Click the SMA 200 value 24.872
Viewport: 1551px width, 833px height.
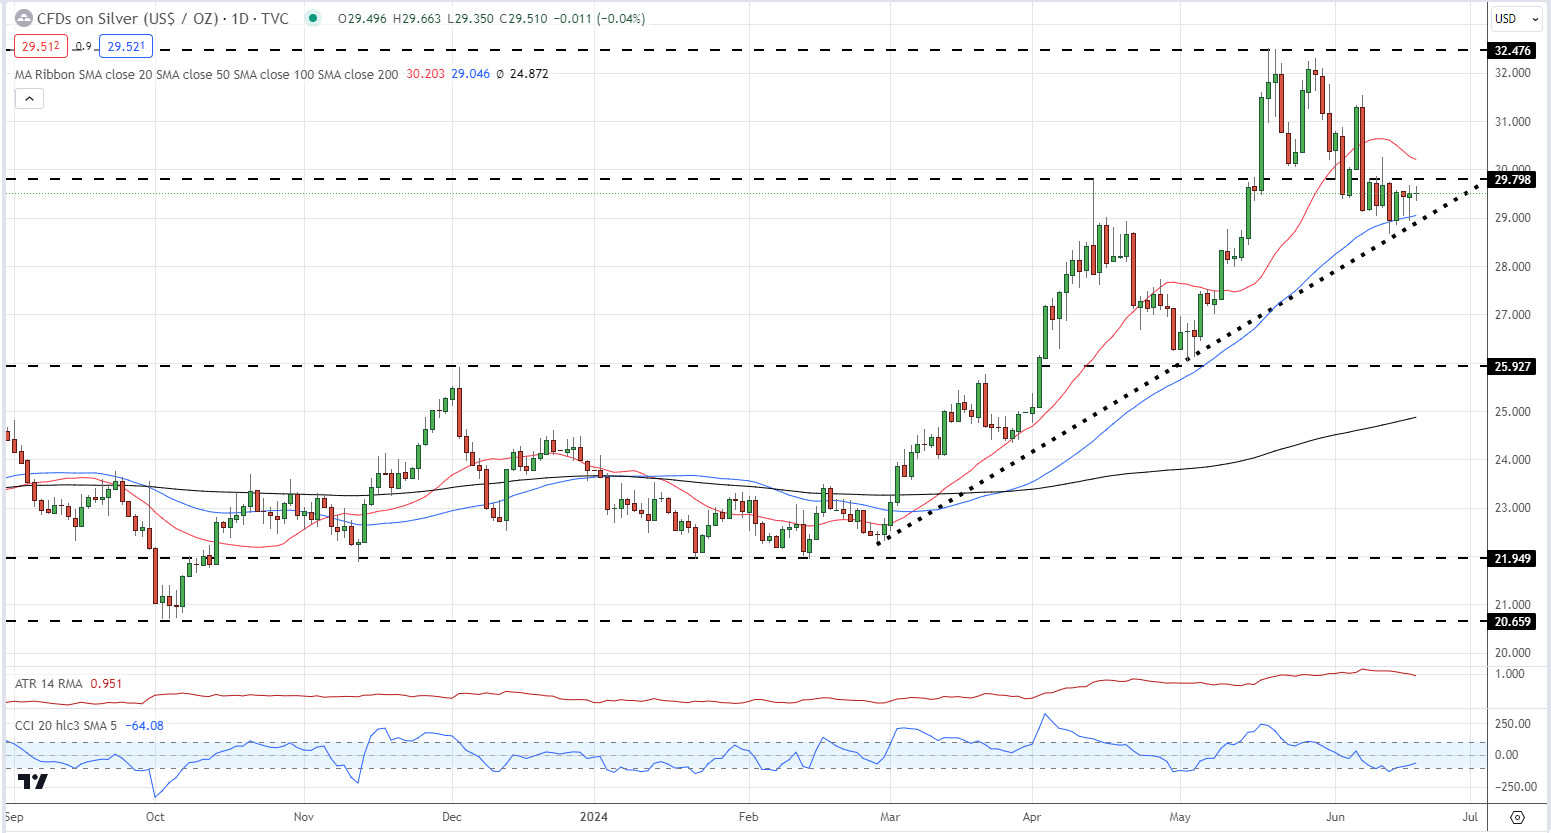[529, 74]
